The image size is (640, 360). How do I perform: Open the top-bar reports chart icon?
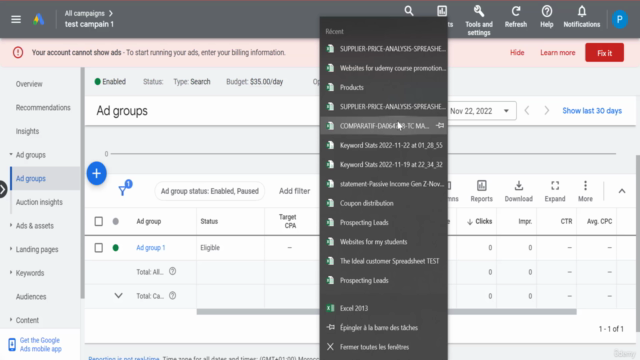442,11
